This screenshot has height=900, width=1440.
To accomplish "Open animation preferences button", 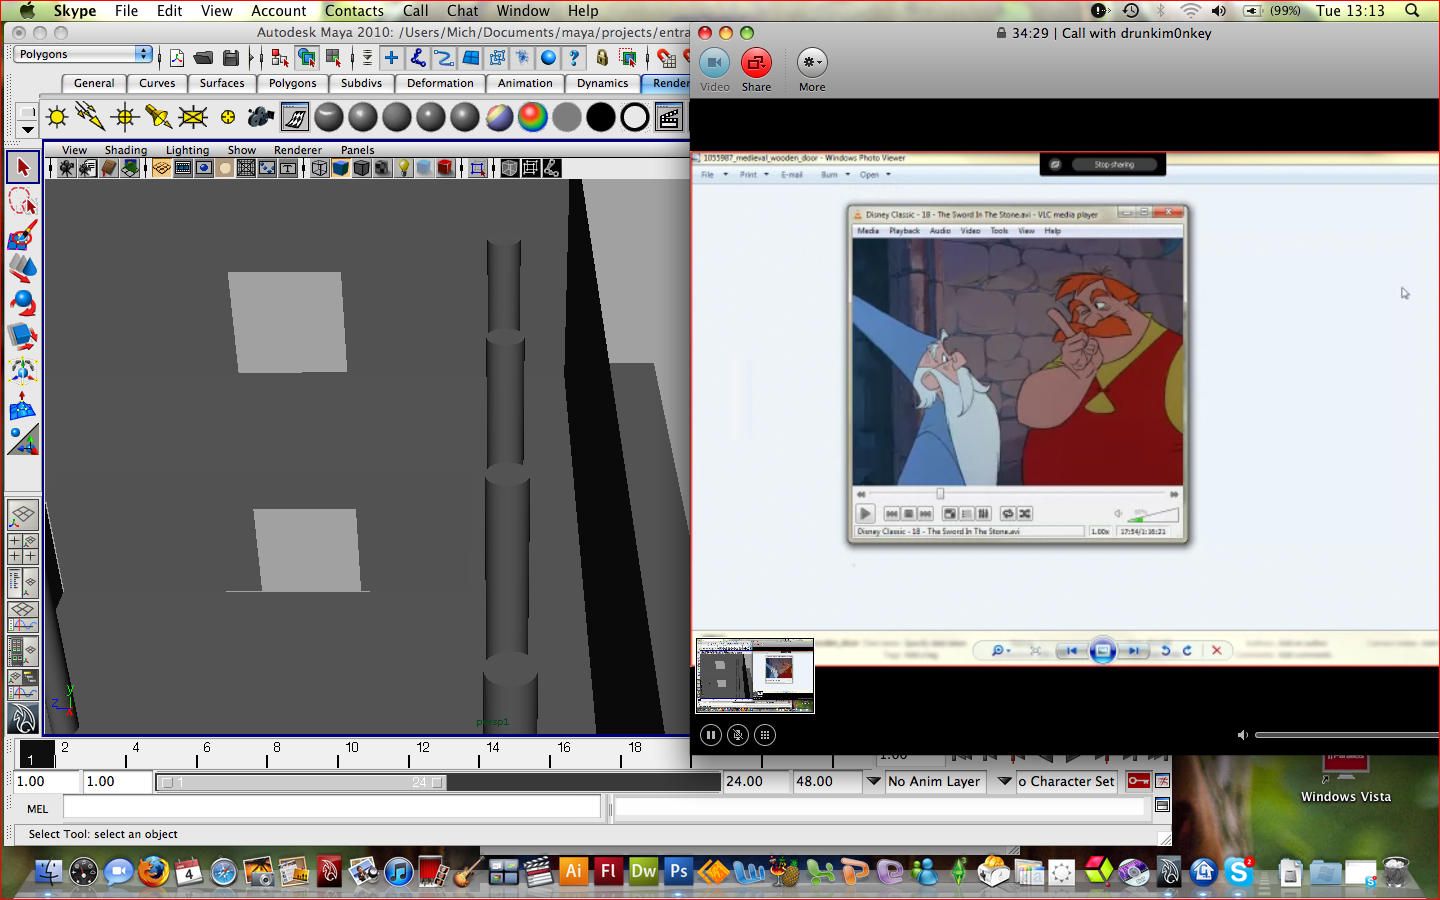I will pos(1162,781).
